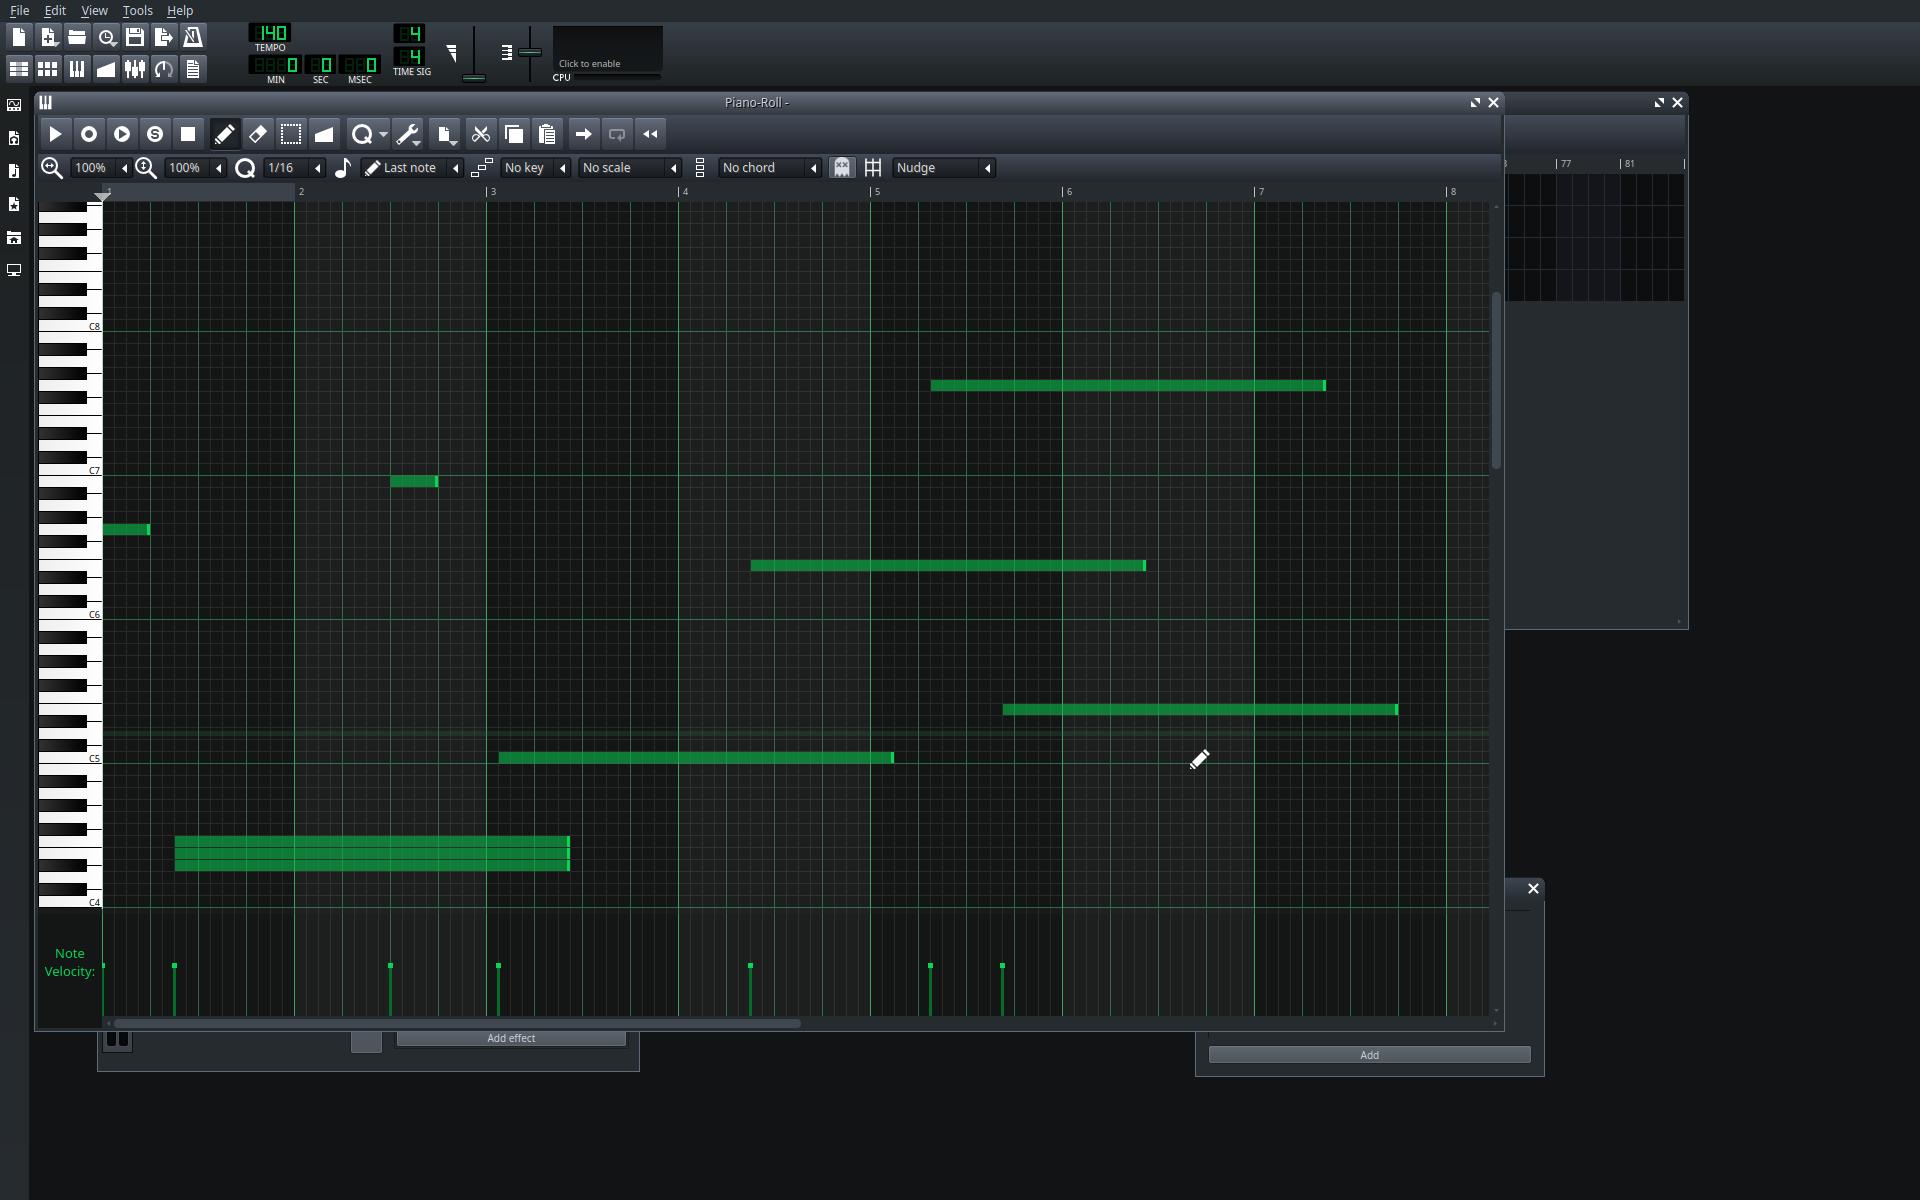Toggle the ghost notes icon
The image size is (1920, 1200).
tap(842, 168)
